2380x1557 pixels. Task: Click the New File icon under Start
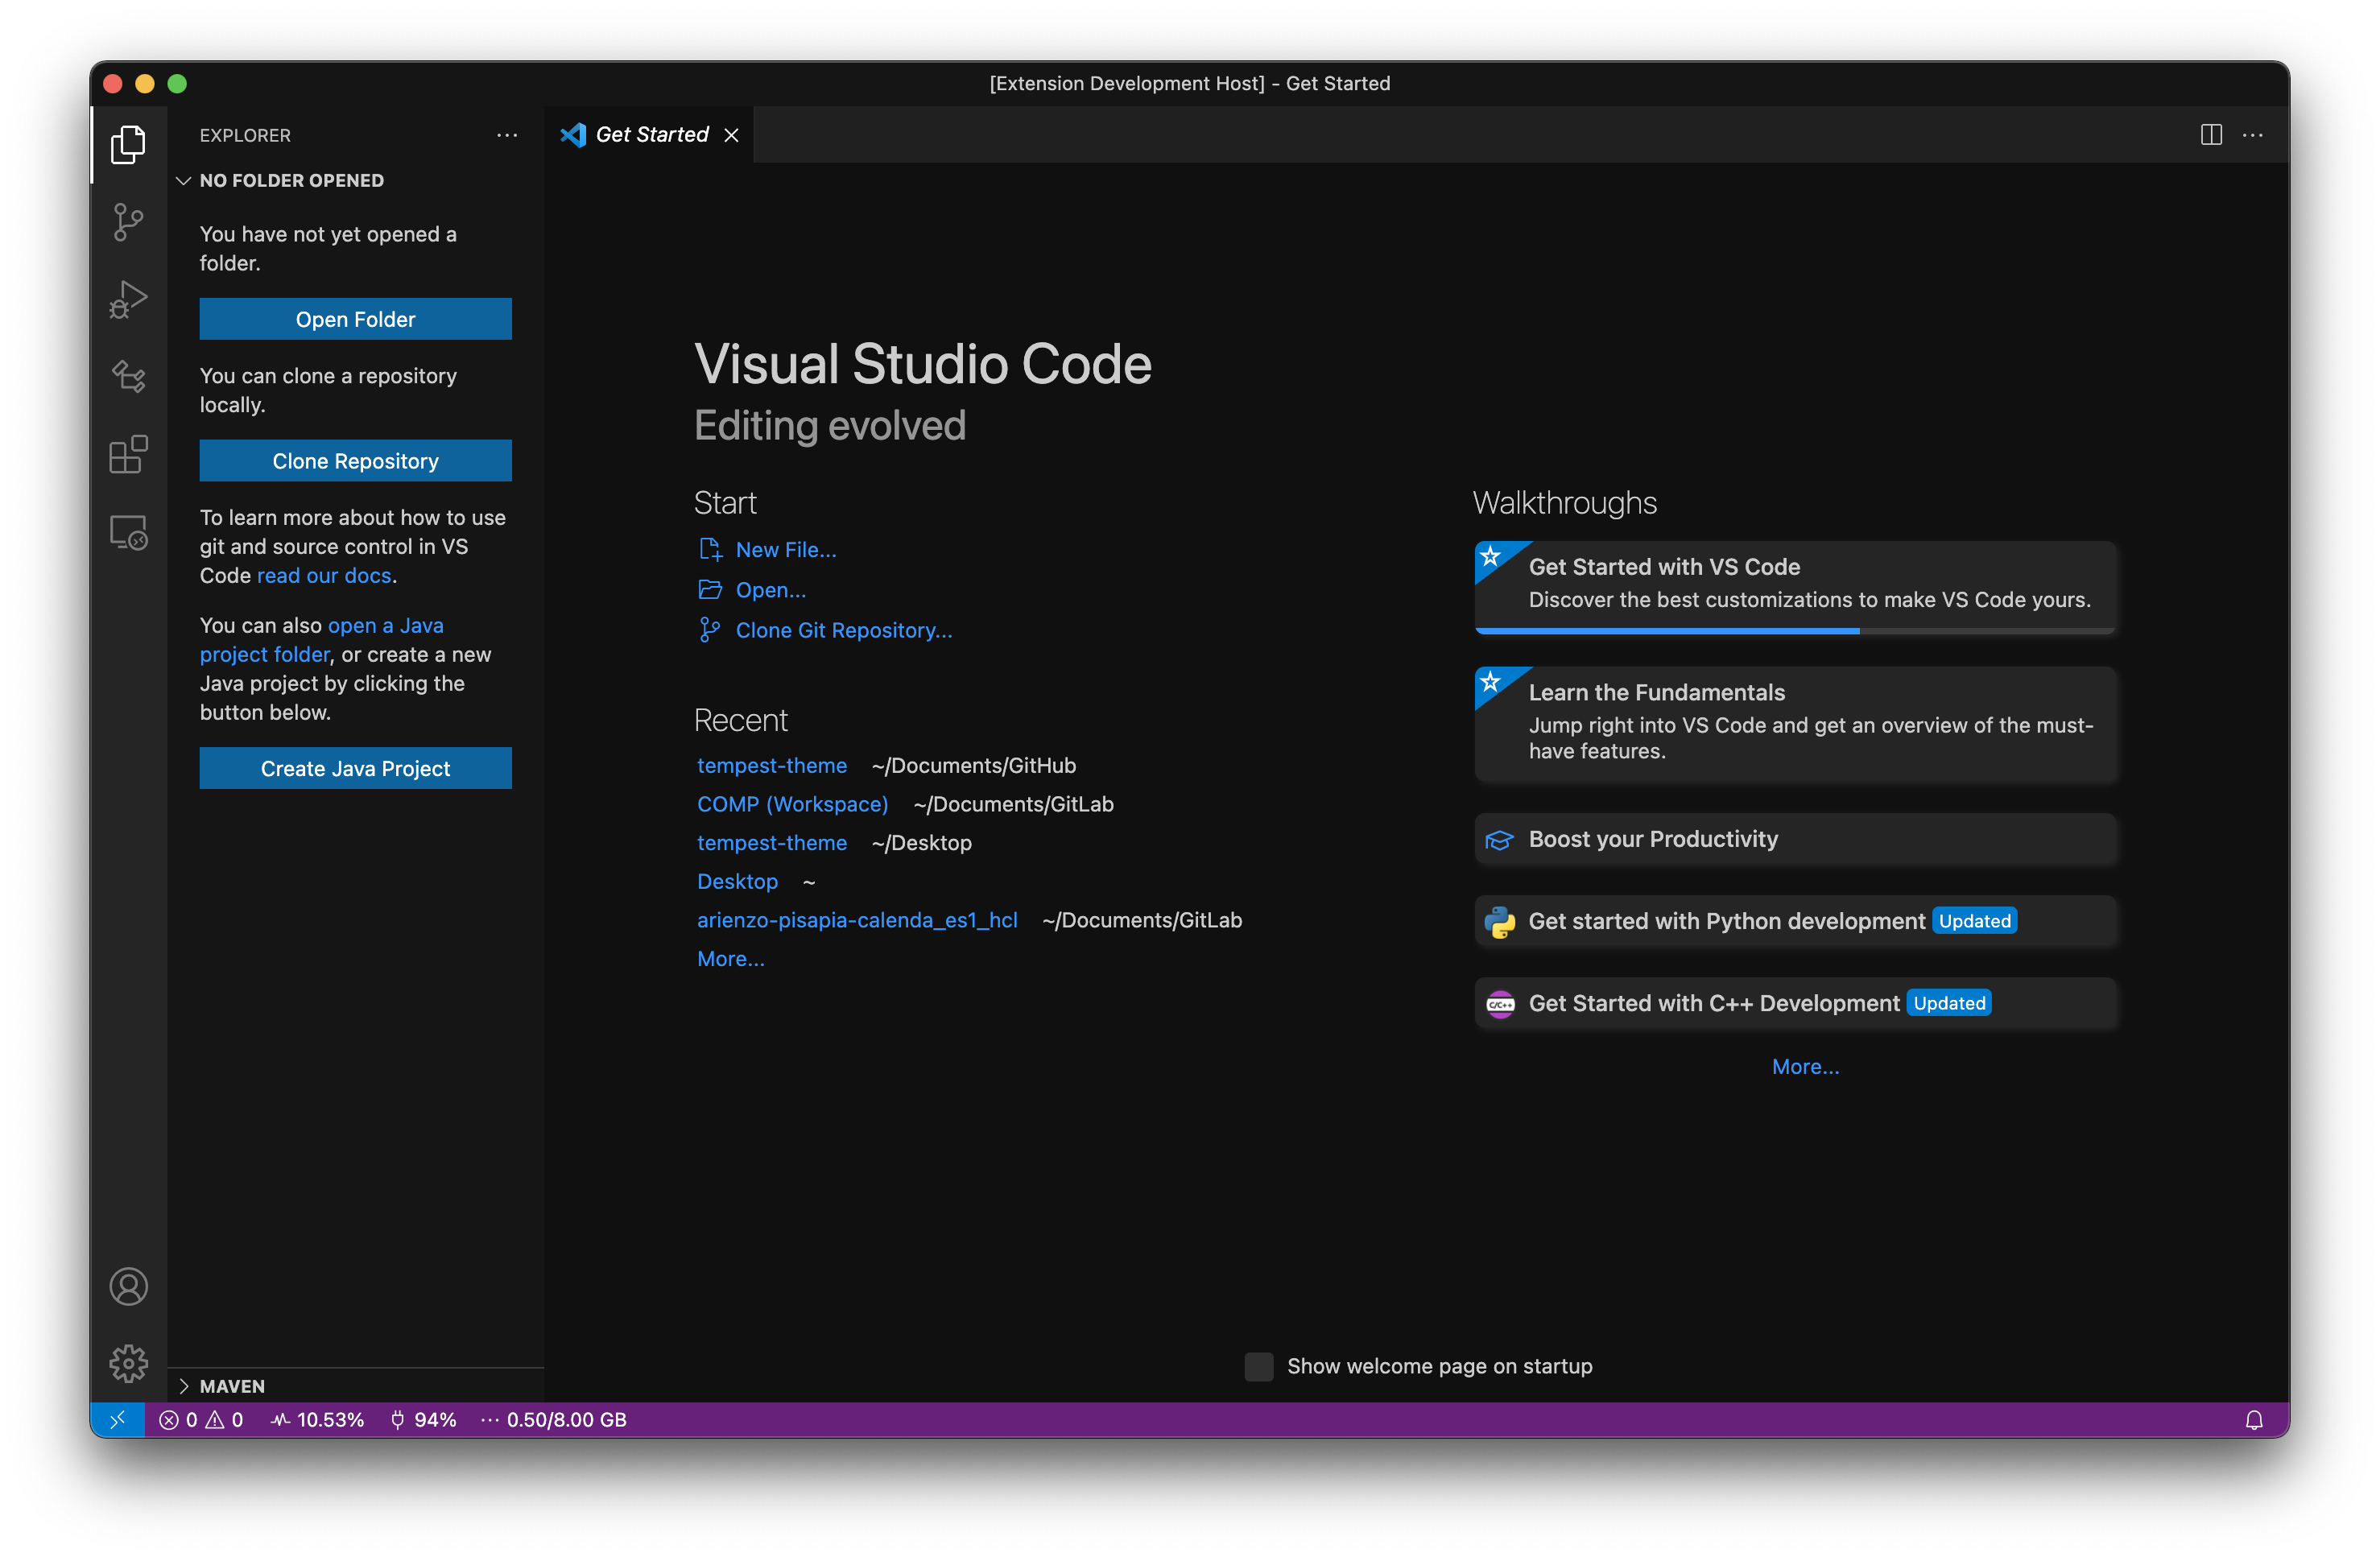[x=710, y=549]
